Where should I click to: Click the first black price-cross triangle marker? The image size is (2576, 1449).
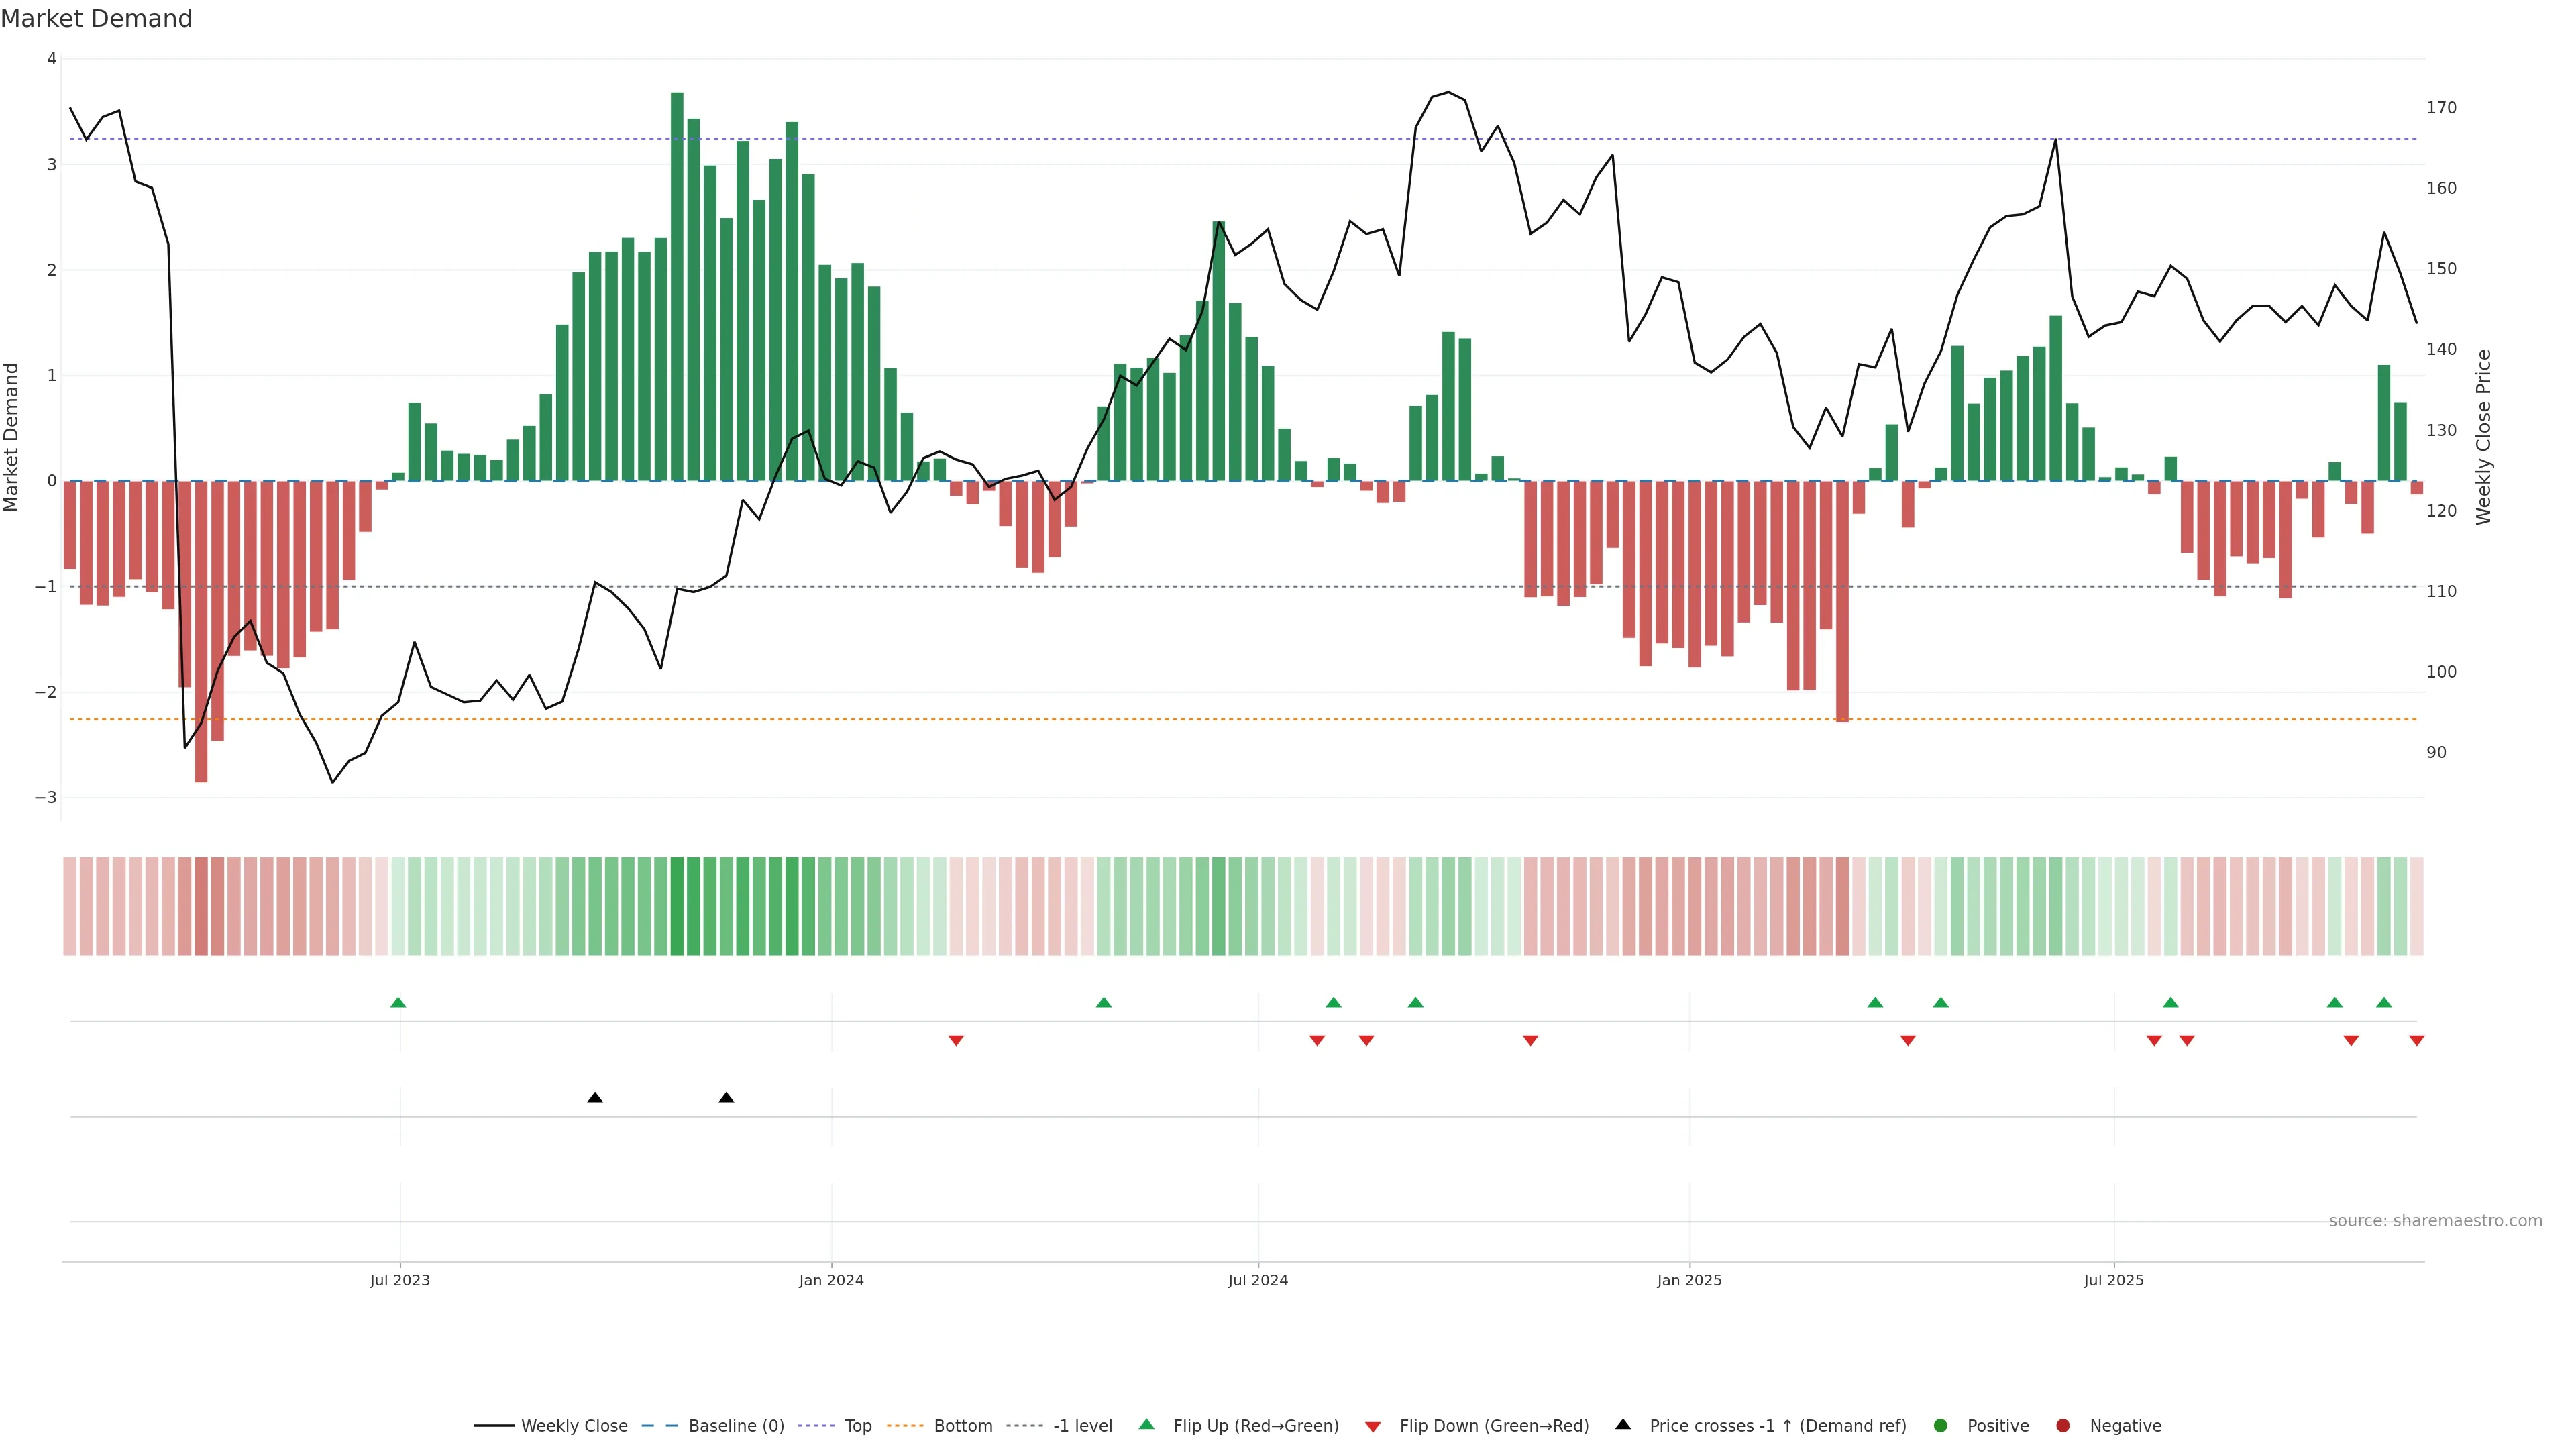pos(595,1098)
